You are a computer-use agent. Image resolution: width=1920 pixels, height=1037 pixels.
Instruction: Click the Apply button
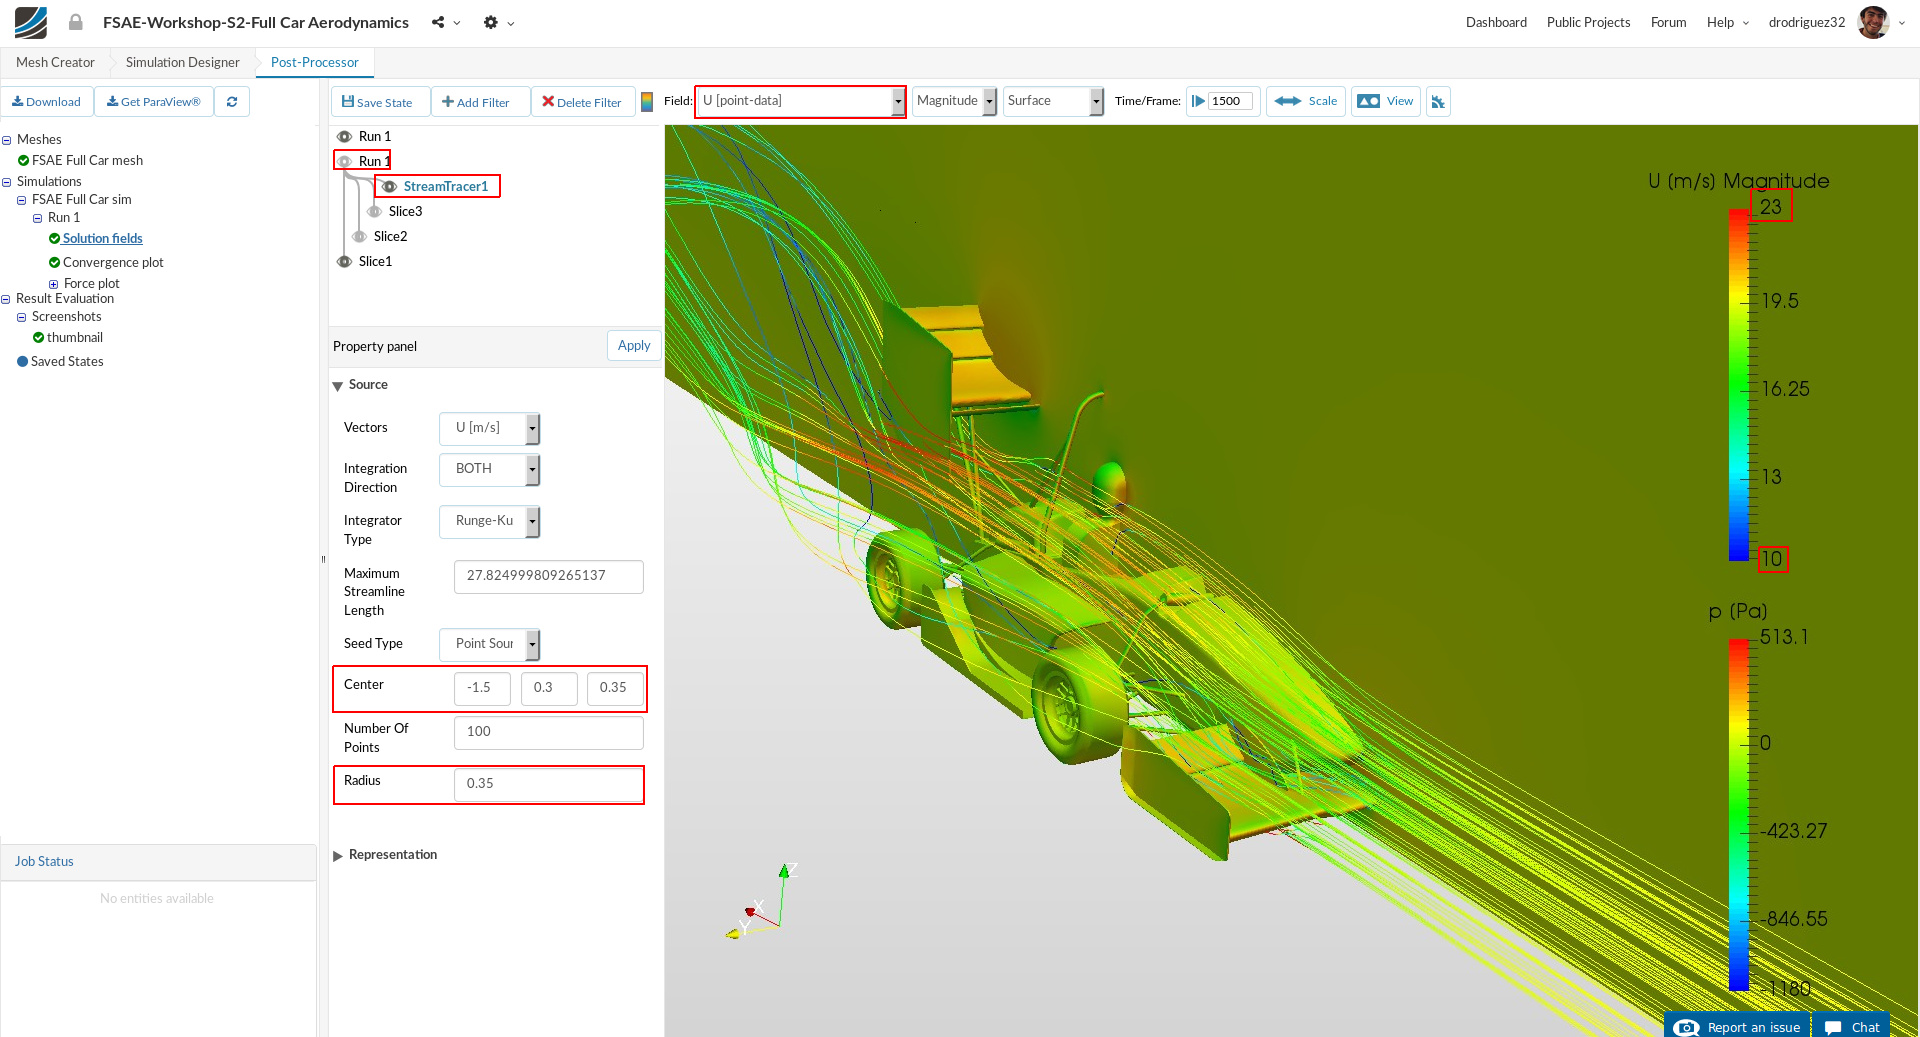click(634, 346)
